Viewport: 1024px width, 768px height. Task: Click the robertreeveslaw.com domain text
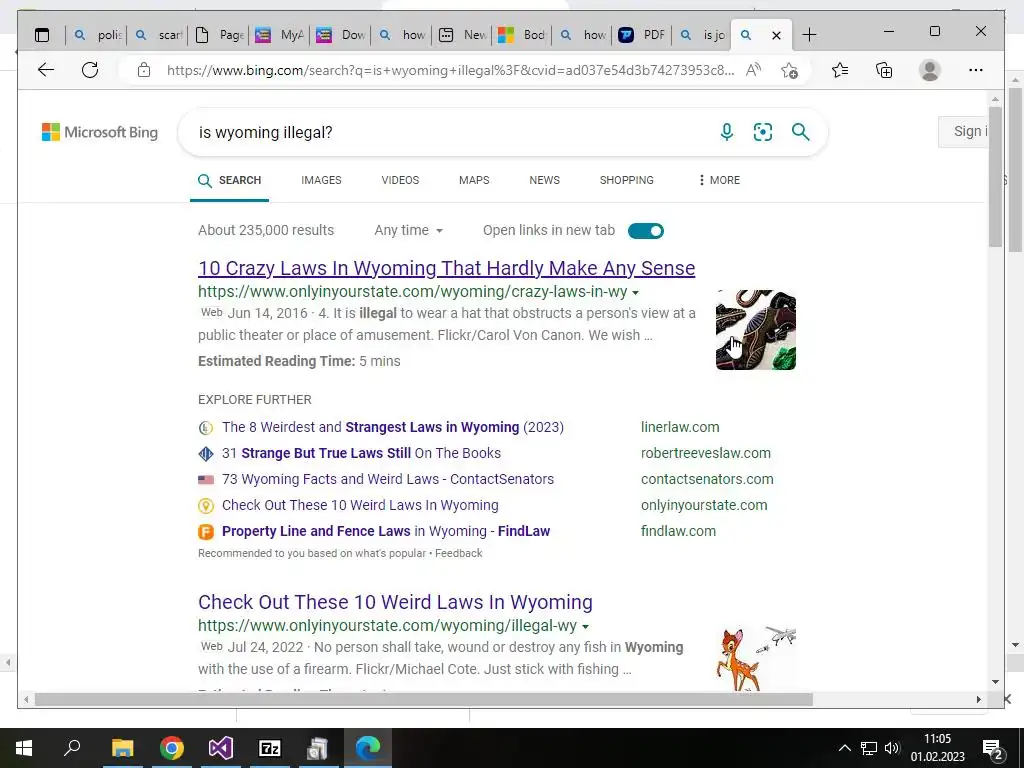[x=706, y=453]
